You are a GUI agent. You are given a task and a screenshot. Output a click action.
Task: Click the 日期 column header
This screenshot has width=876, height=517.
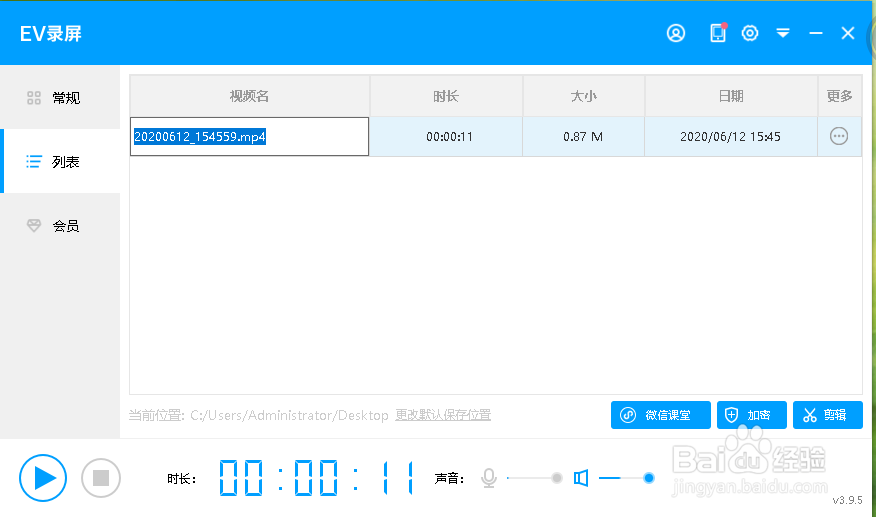pos(731,96)
